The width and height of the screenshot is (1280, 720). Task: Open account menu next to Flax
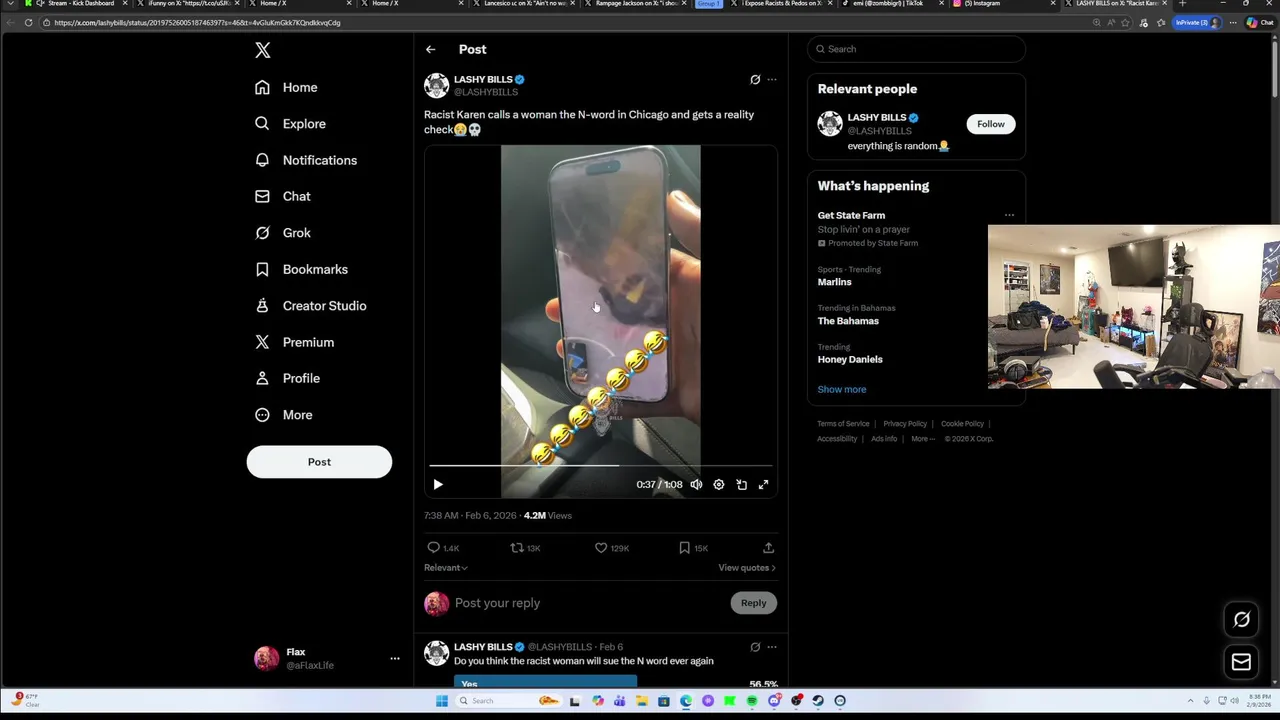(x=395, y=659)
